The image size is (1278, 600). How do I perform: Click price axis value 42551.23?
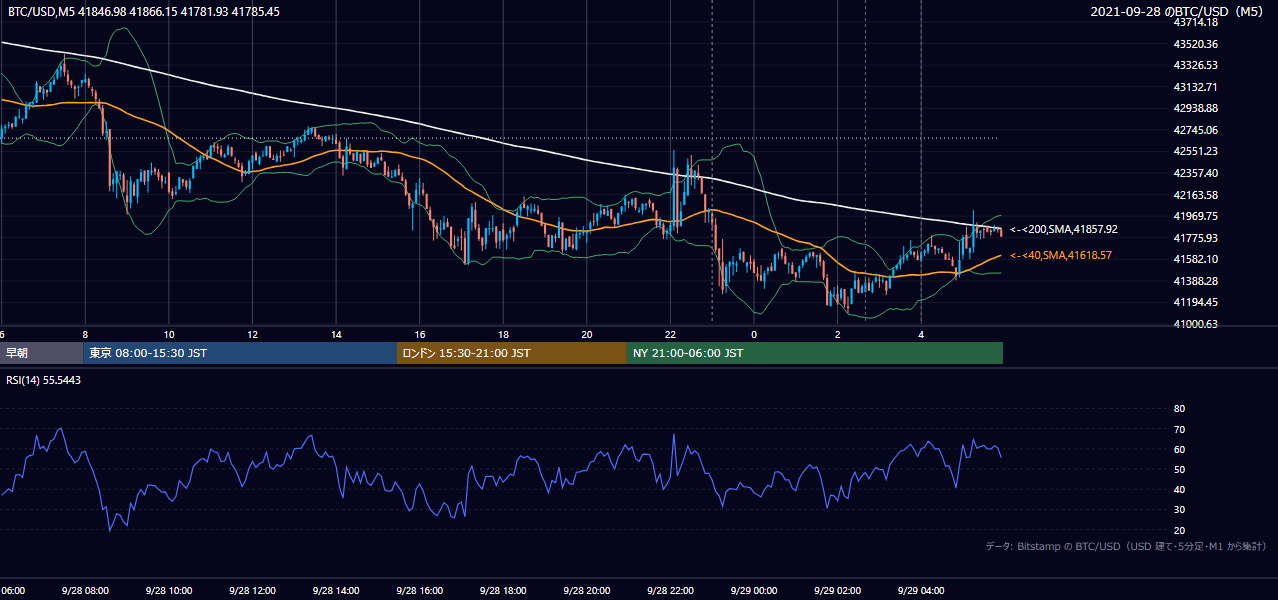click(x=1195, y=151)
